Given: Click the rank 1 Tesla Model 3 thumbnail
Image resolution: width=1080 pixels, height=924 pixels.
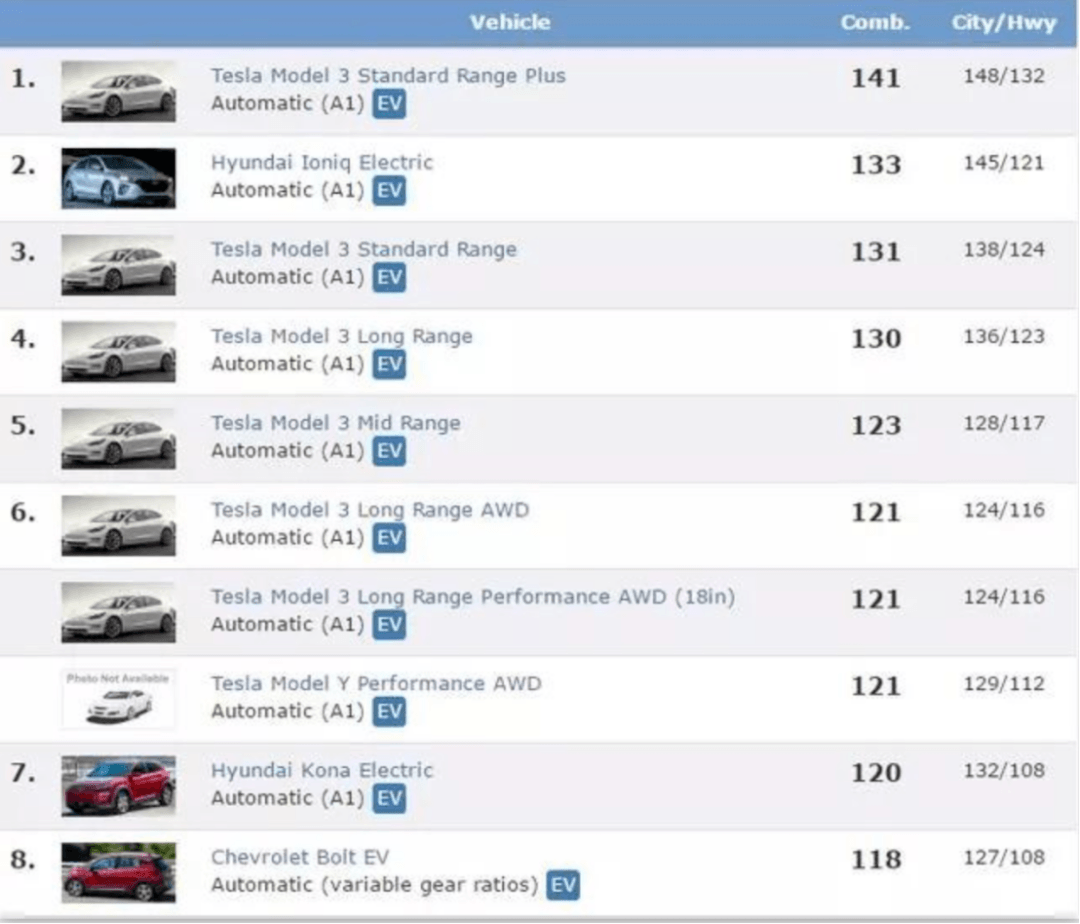Looking at the screenshot, I should click(x=118, y=92).
